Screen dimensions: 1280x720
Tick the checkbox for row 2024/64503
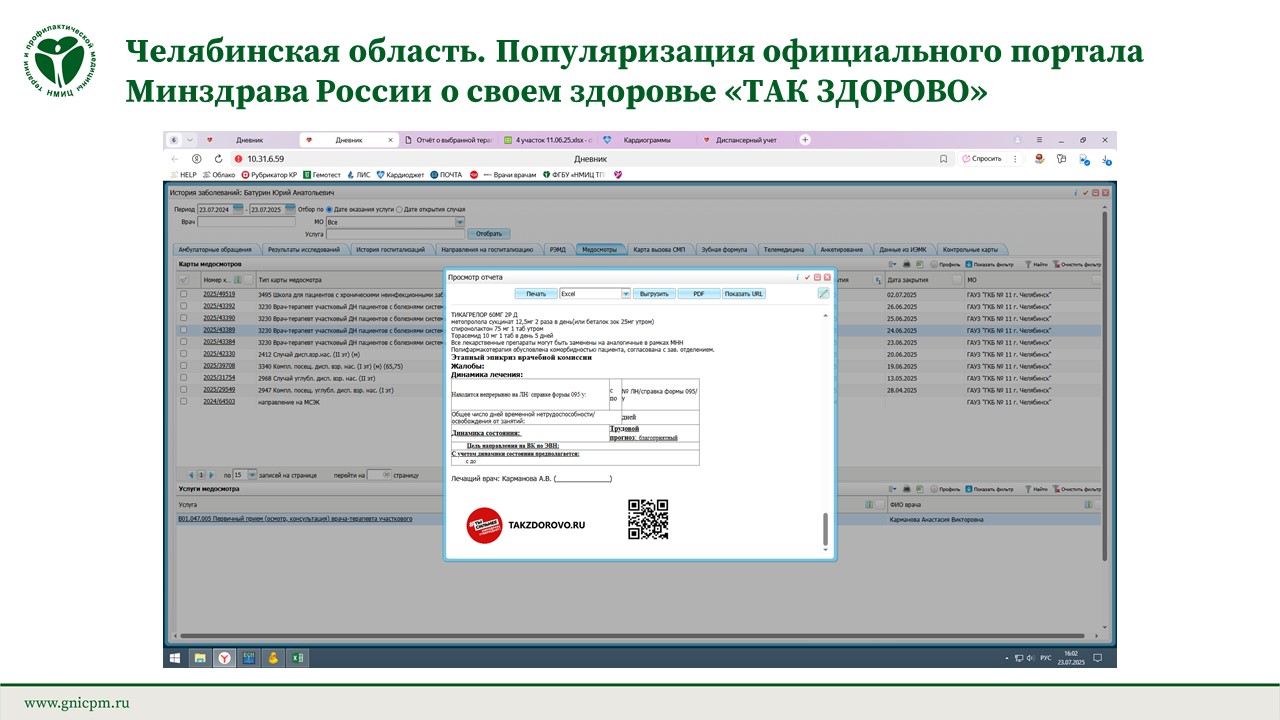183,401
